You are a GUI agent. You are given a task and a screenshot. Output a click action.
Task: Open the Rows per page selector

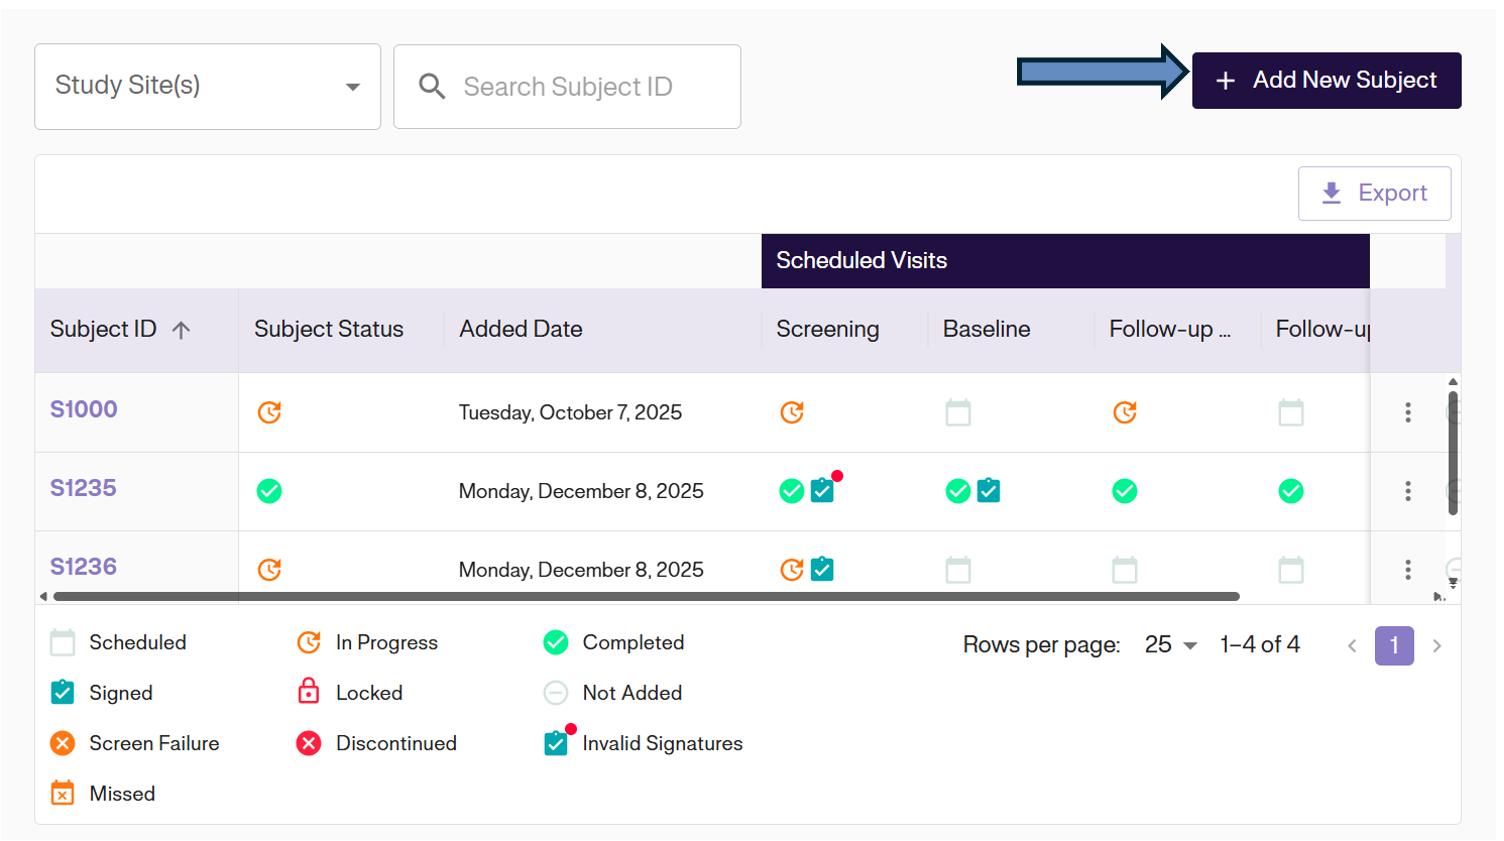[x=1168, y=645]
